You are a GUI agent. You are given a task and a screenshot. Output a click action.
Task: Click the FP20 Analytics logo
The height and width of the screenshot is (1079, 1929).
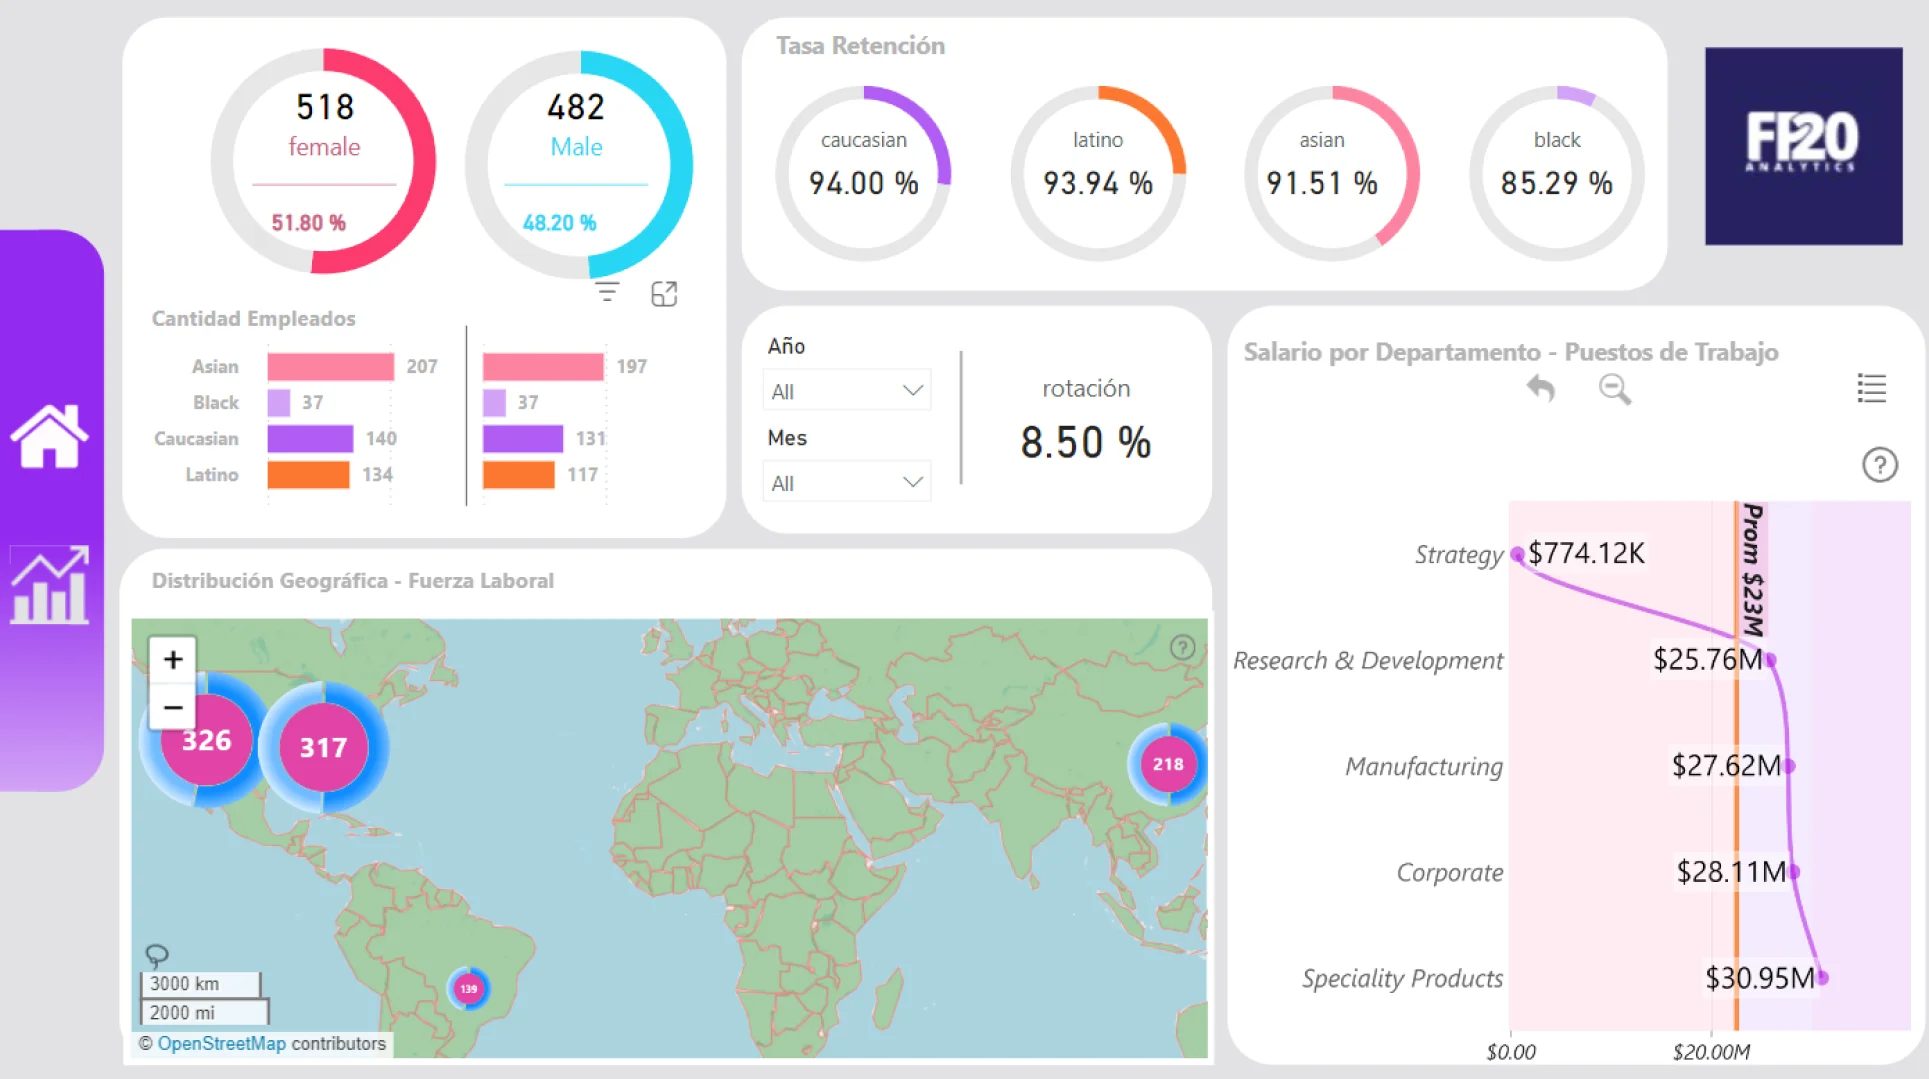[x=1803, y=146]
